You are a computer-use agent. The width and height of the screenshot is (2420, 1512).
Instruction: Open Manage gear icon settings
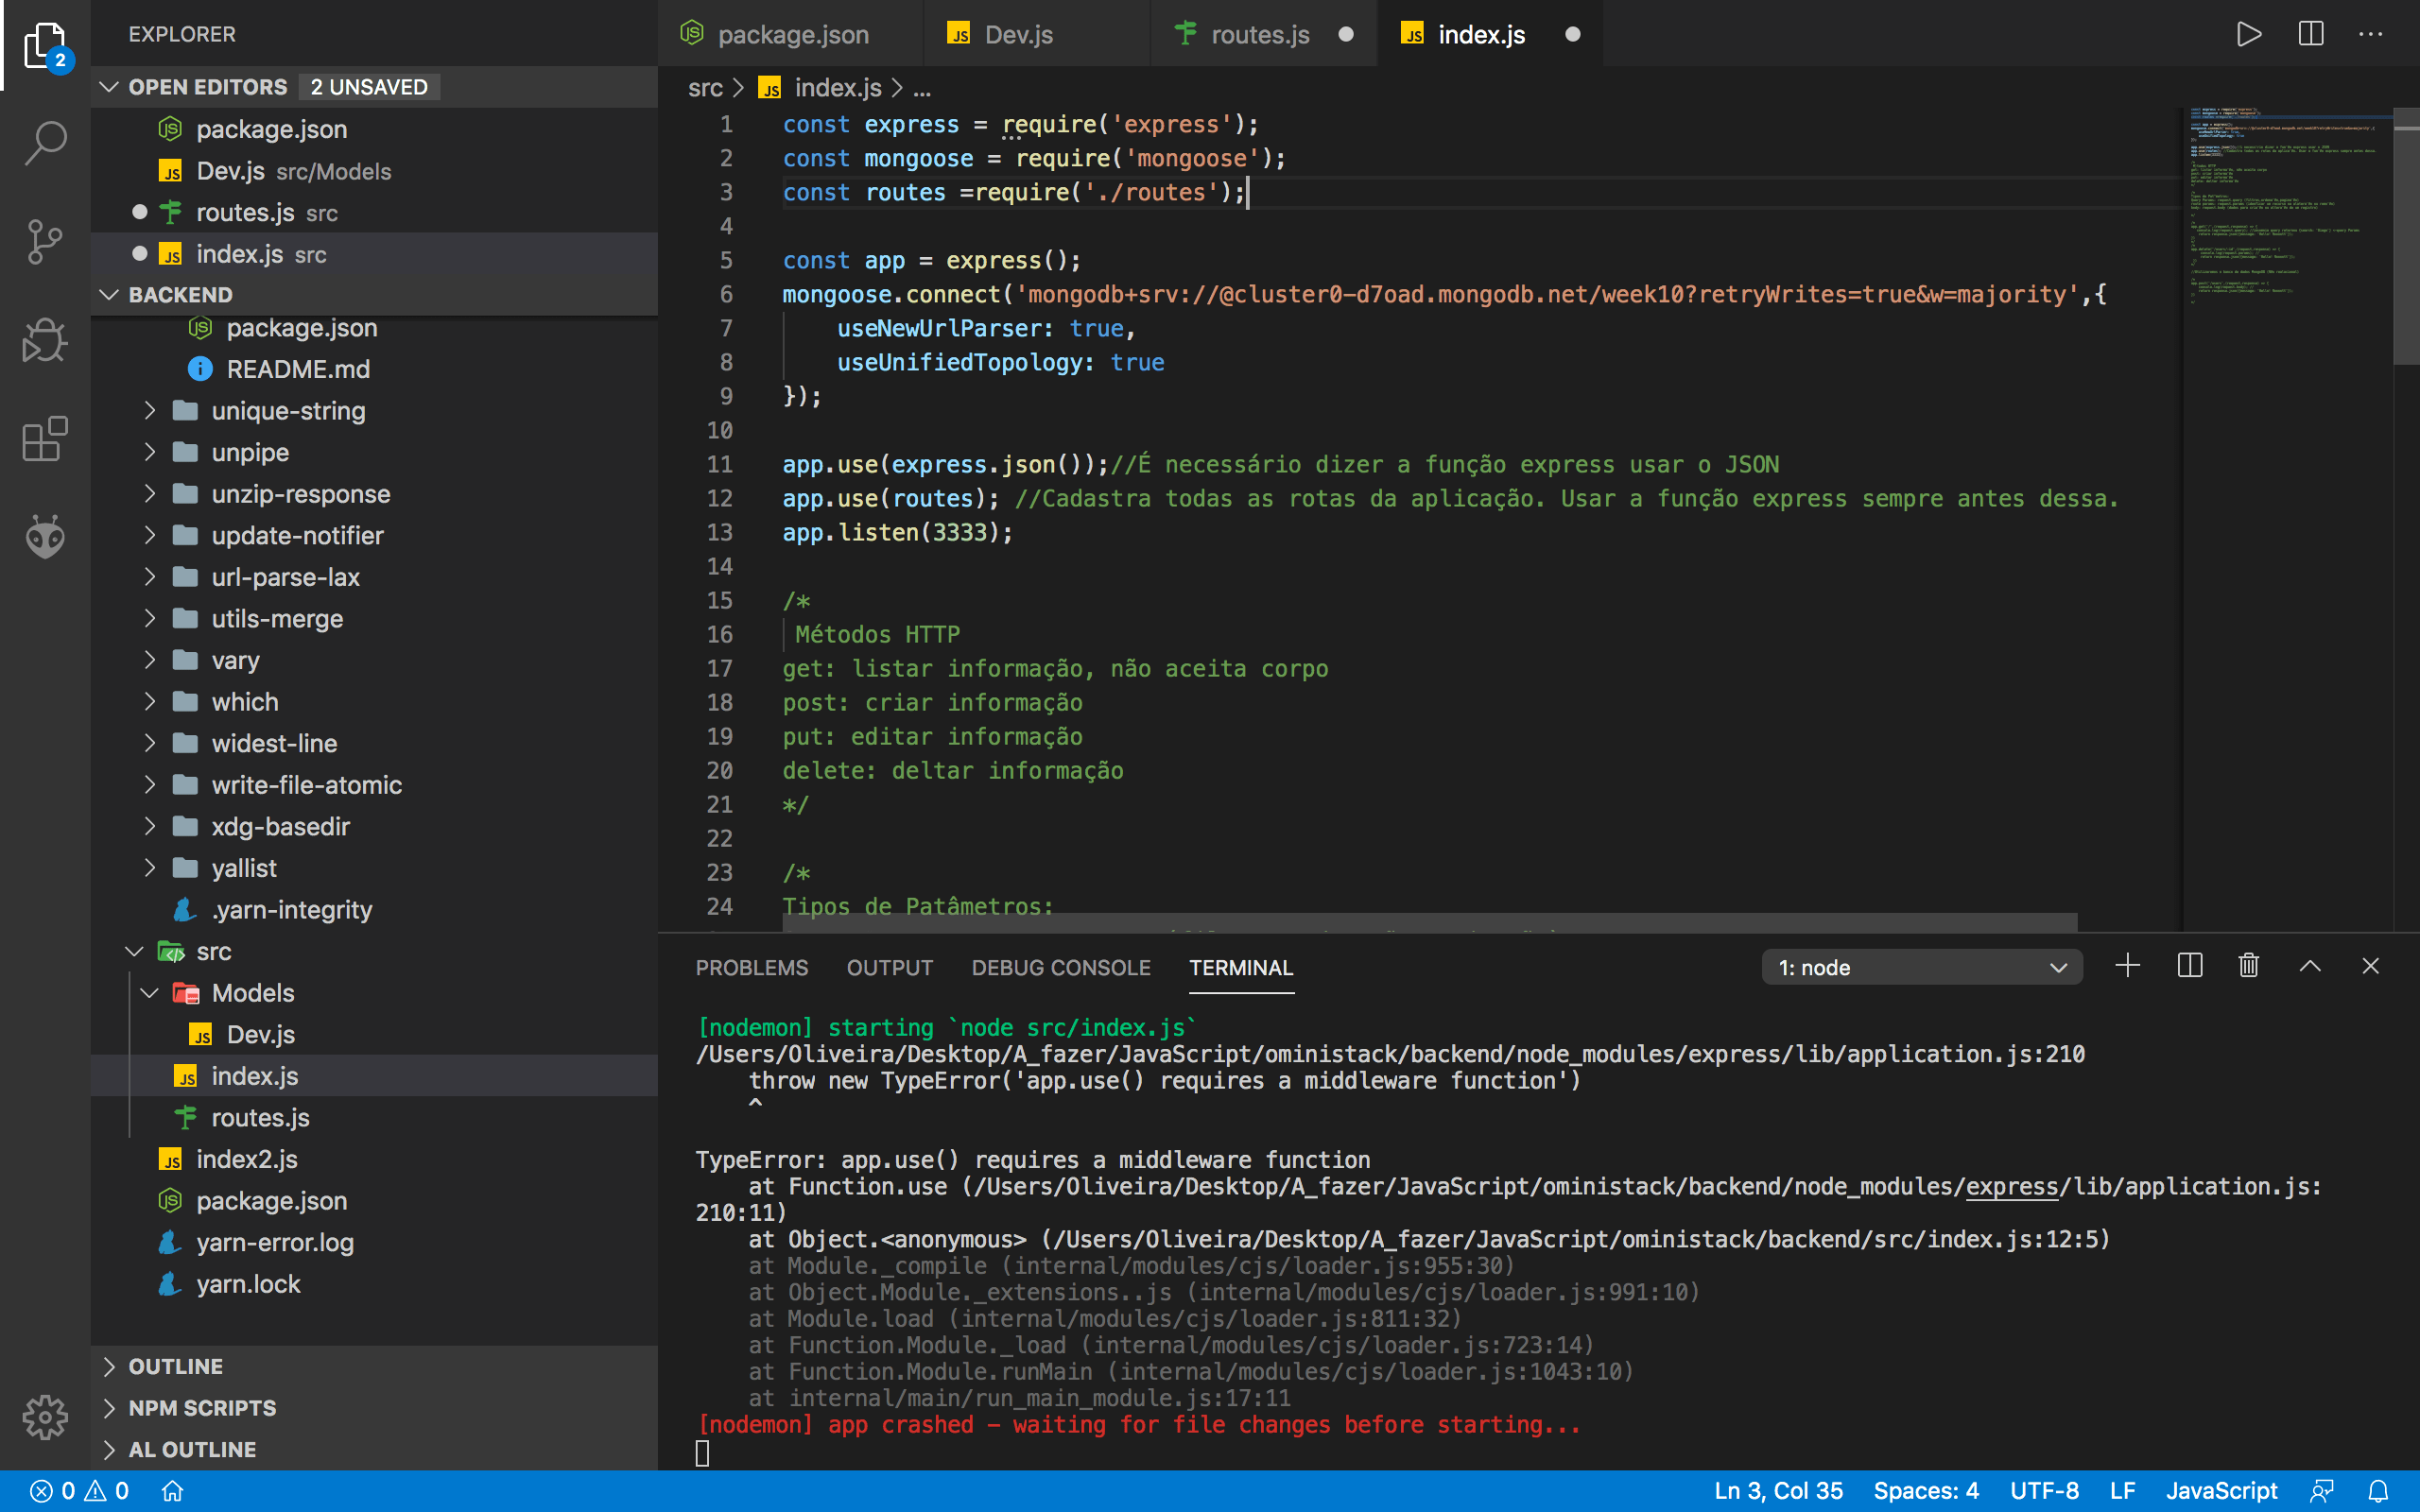pyautogui.click(x=45, y=1417)
